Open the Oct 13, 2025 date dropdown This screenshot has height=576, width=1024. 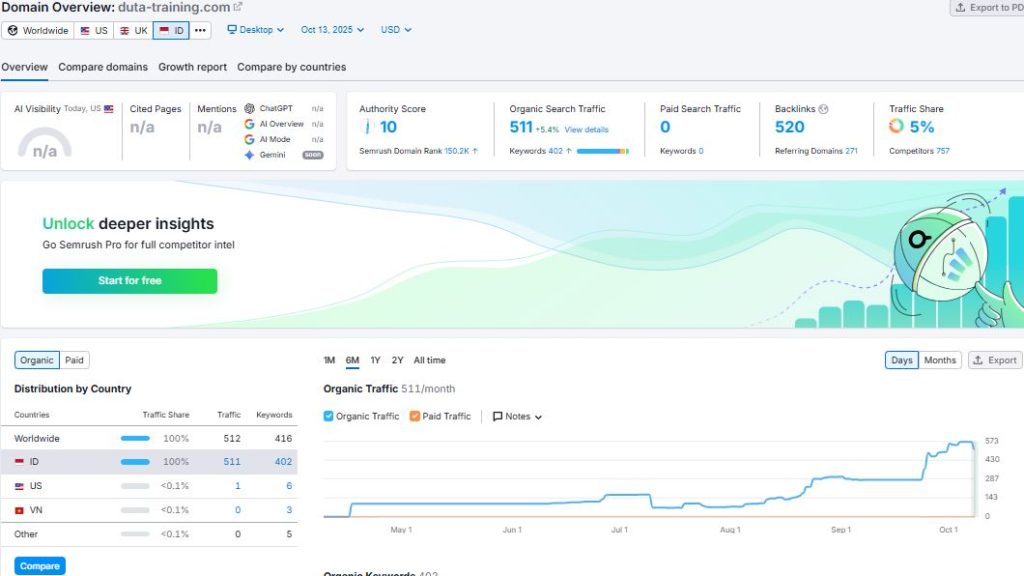tap(332, 30)
